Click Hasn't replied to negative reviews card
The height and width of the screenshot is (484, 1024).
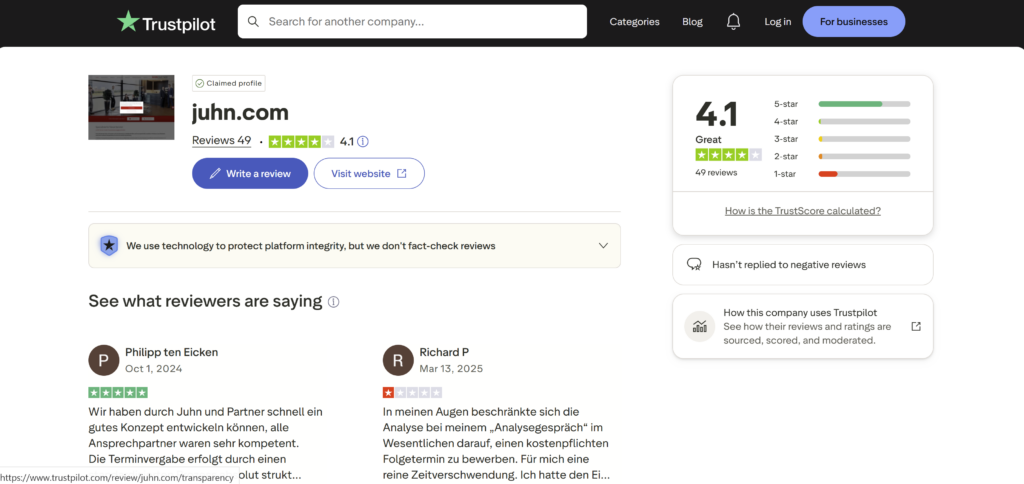click(803, 265)
